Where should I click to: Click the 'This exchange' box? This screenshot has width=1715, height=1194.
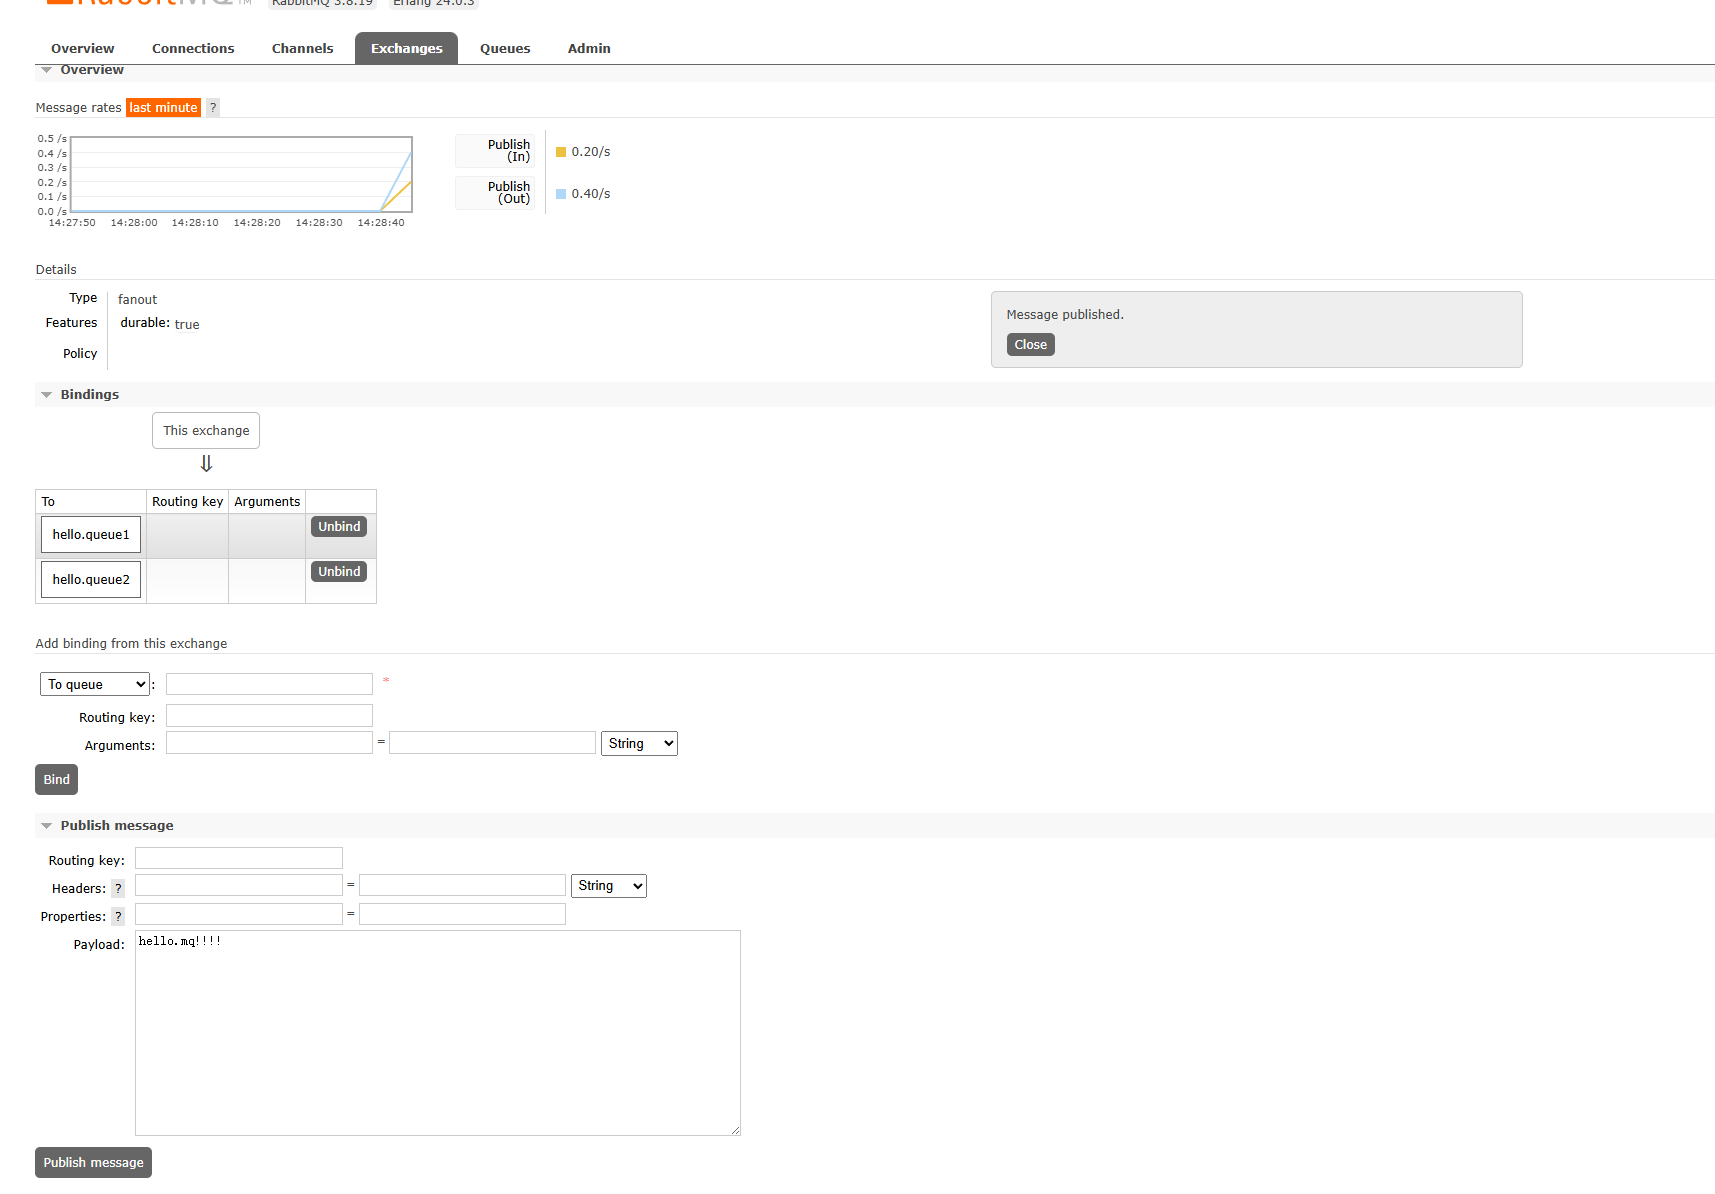(x=206, y=430)
